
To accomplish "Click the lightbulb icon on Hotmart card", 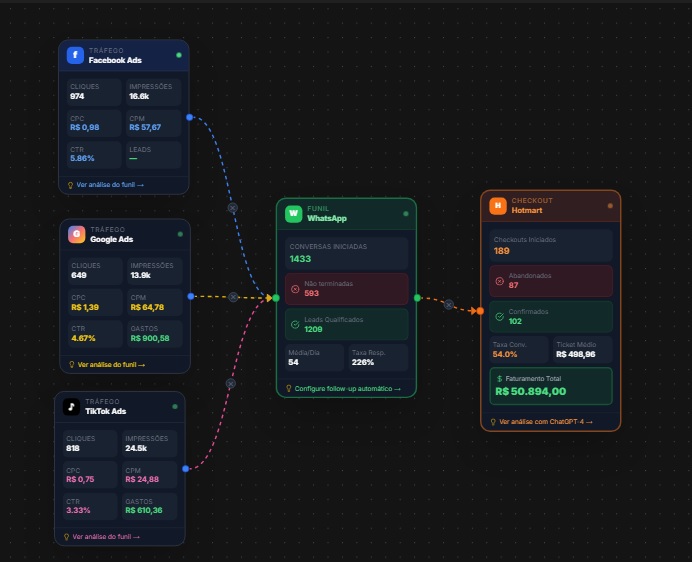I will (x=493, y=422).
